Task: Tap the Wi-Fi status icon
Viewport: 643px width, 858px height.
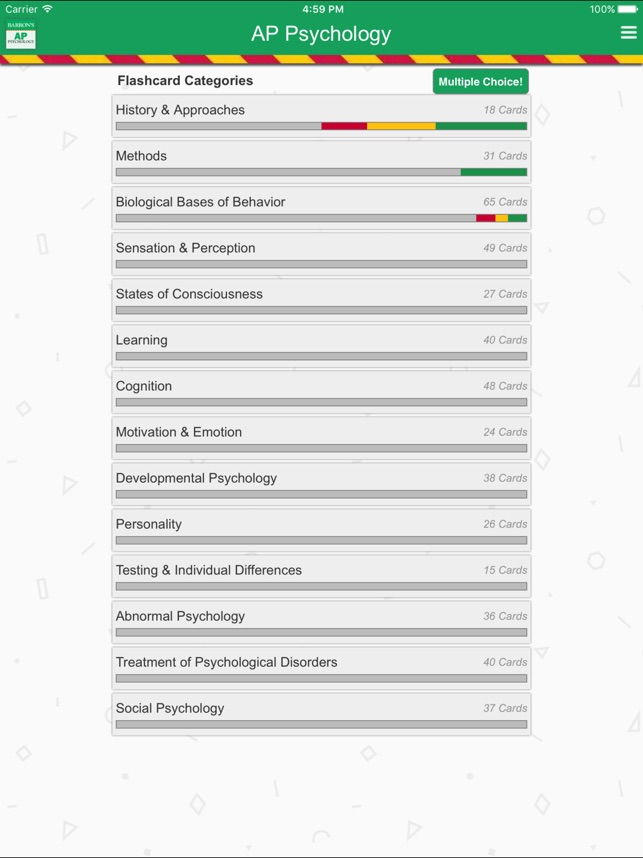Action: click(48, 9)
